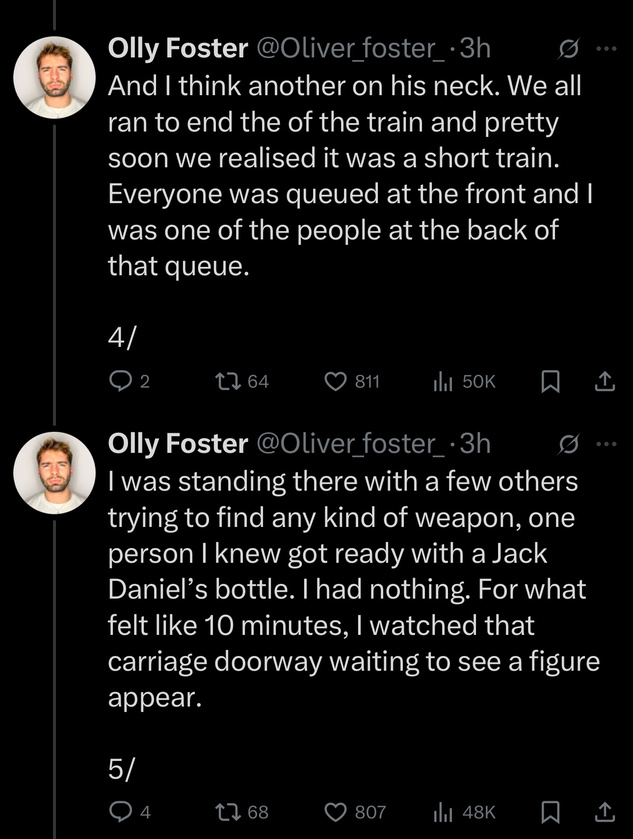
Task: Share the tweet ending in 5/
Action: pyautogui.click(x=603, y=812)
